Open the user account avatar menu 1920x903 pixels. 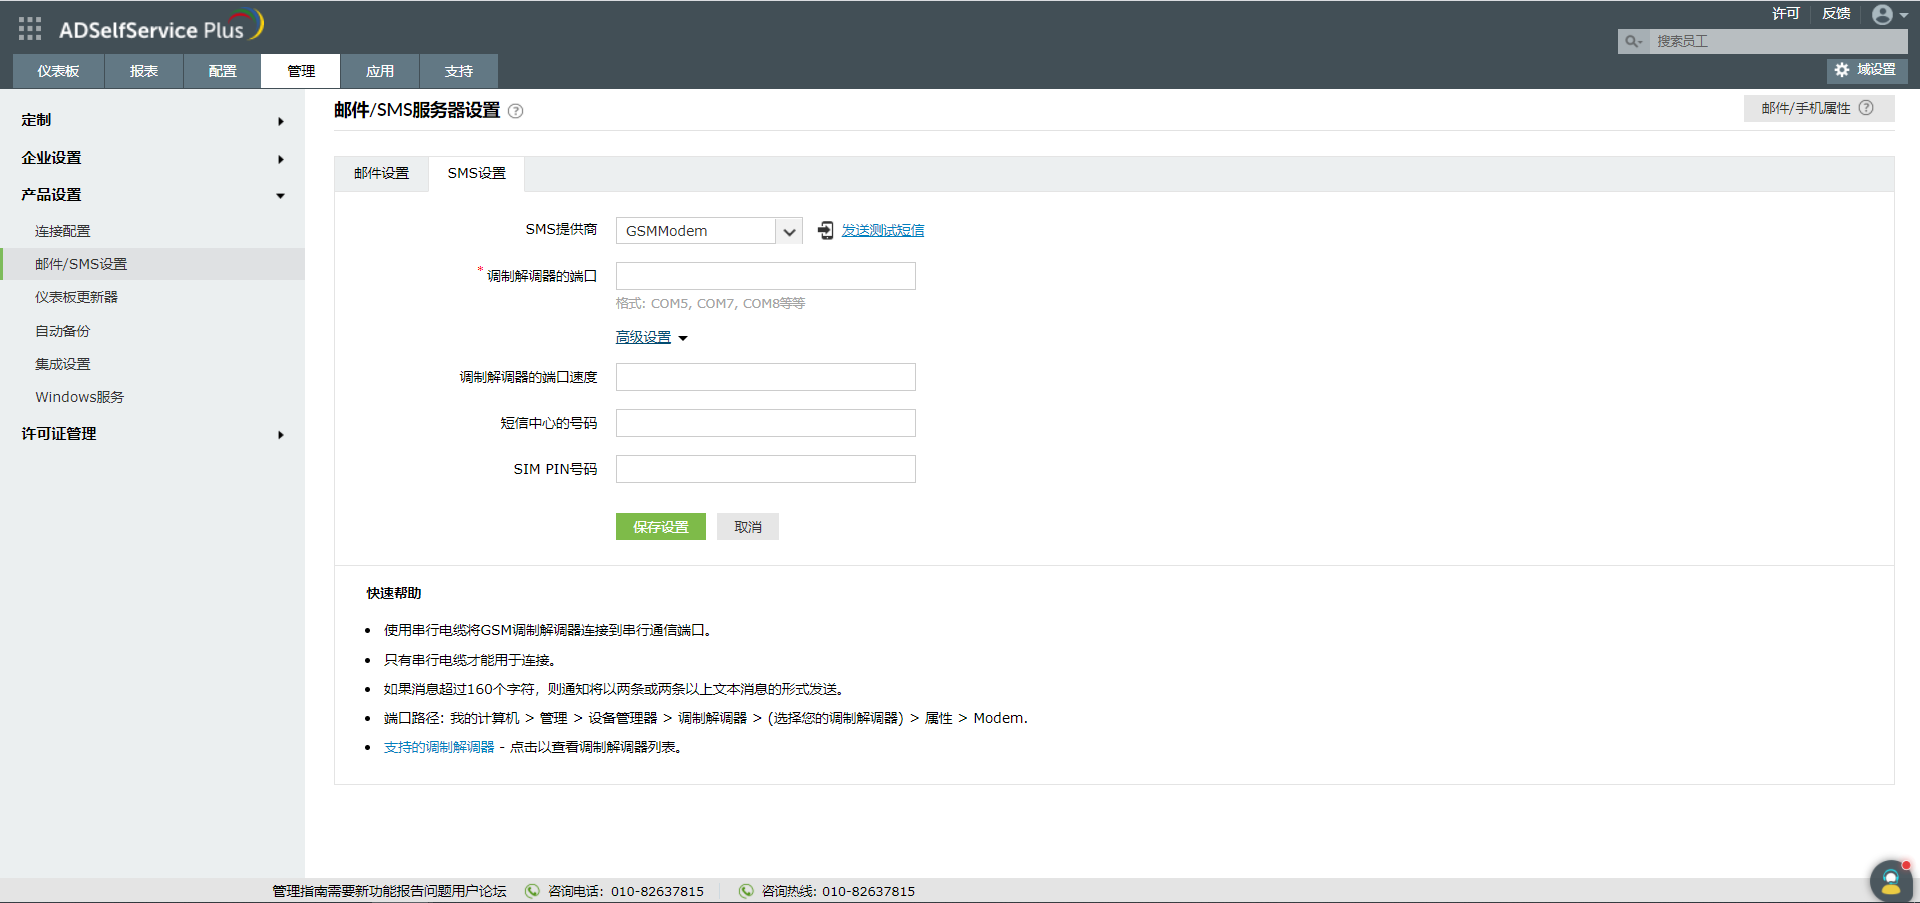(x=1882, y=14)
